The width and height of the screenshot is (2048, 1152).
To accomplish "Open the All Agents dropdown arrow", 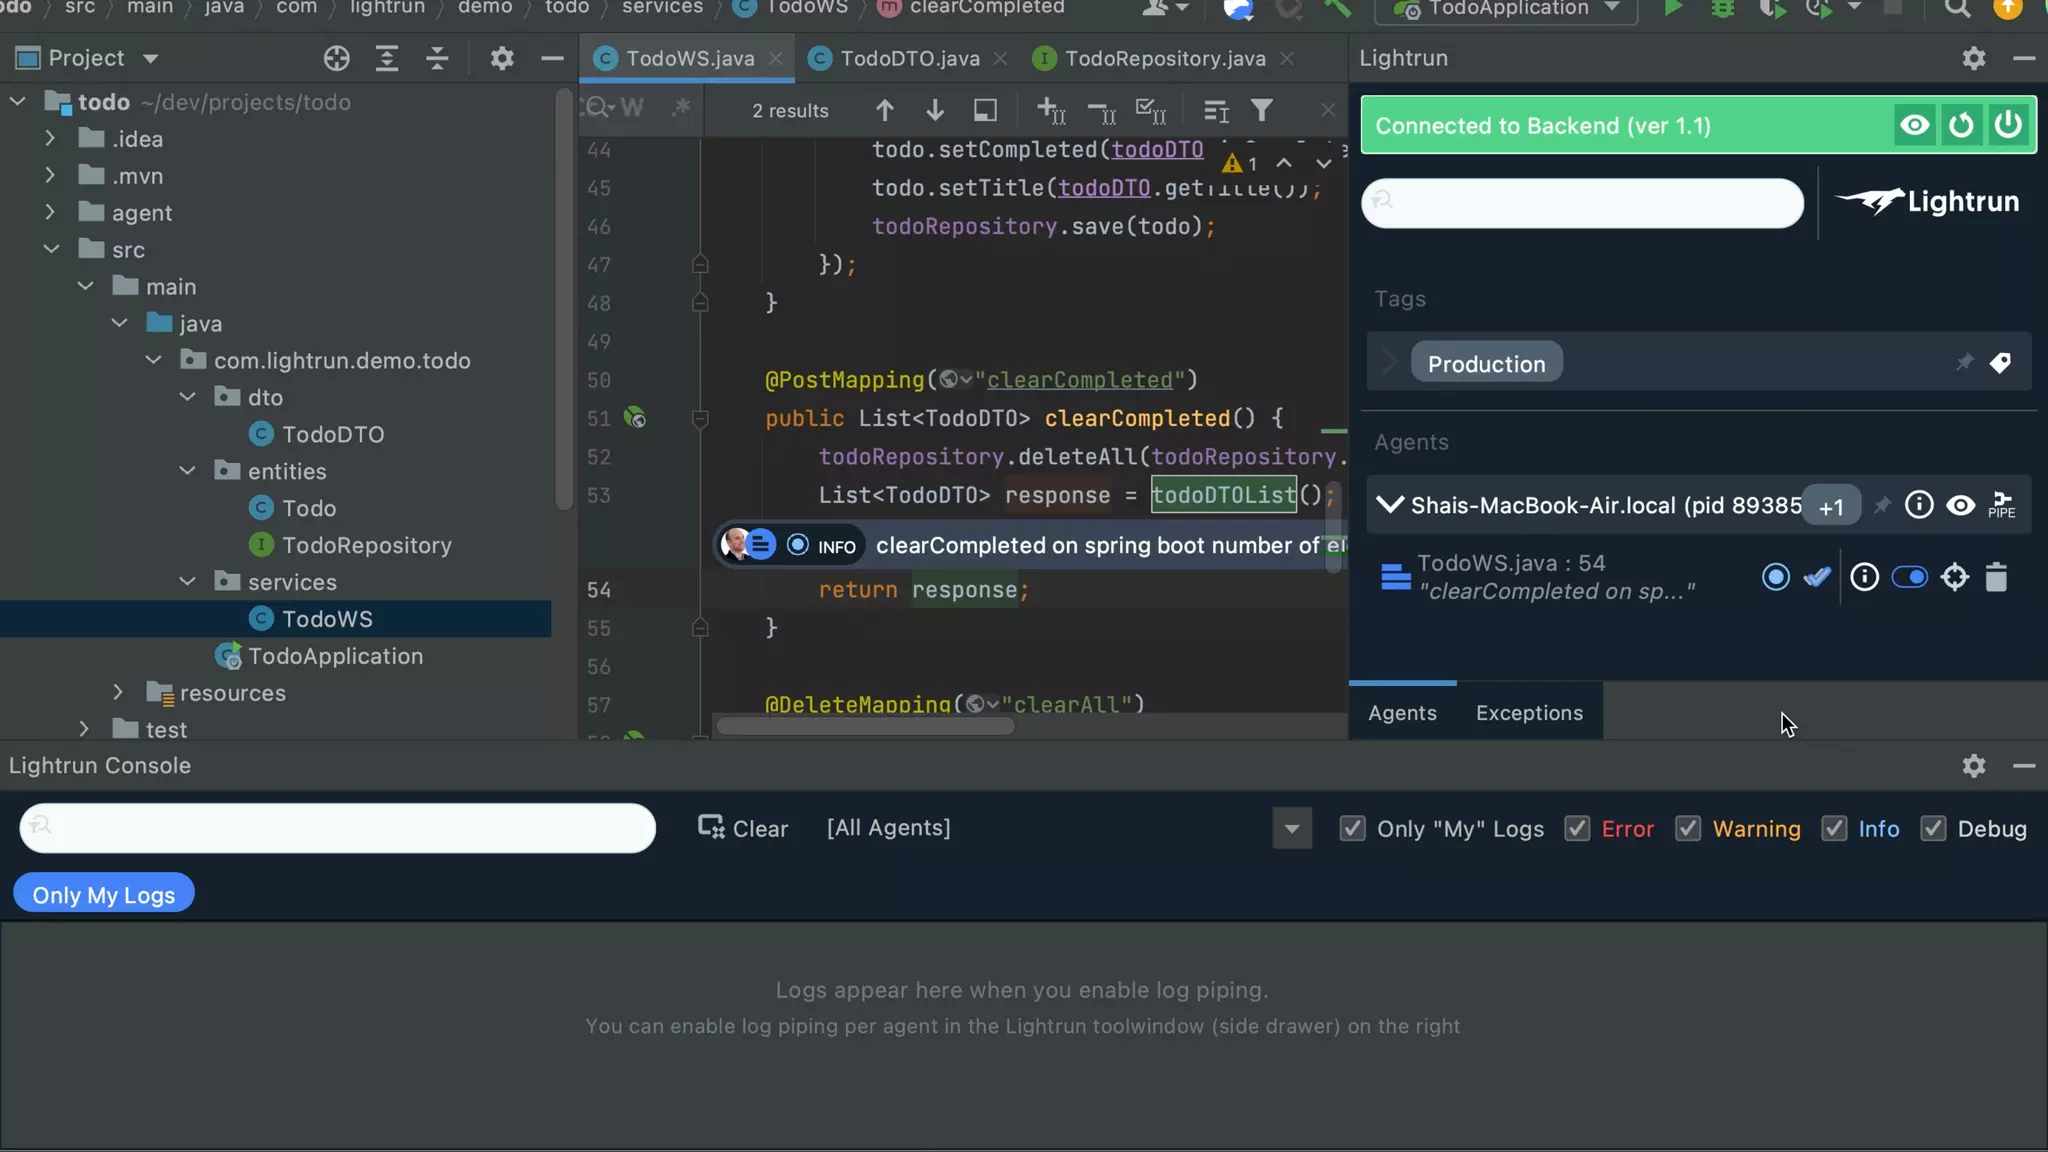I will point(1292,828).
